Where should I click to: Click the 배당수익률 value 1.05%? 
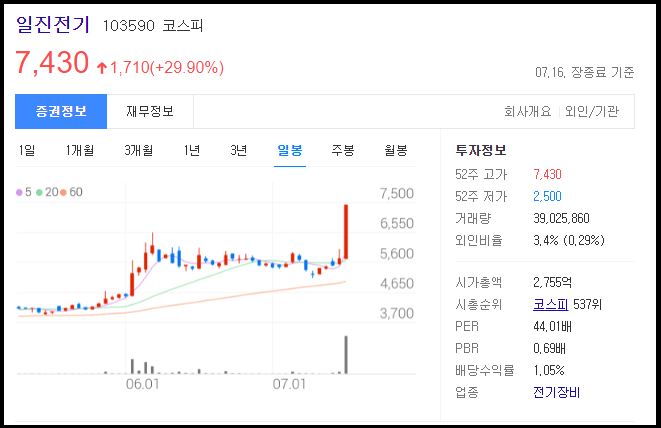click(549, 370)
